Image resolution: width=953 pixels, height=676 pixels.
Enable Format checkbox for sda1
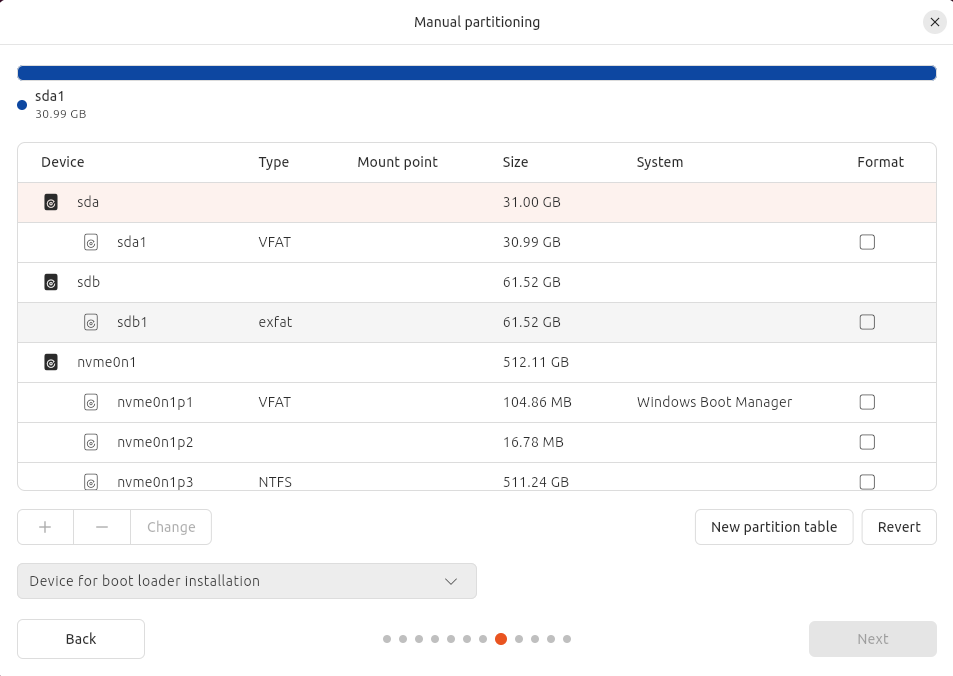click(867, 242)
